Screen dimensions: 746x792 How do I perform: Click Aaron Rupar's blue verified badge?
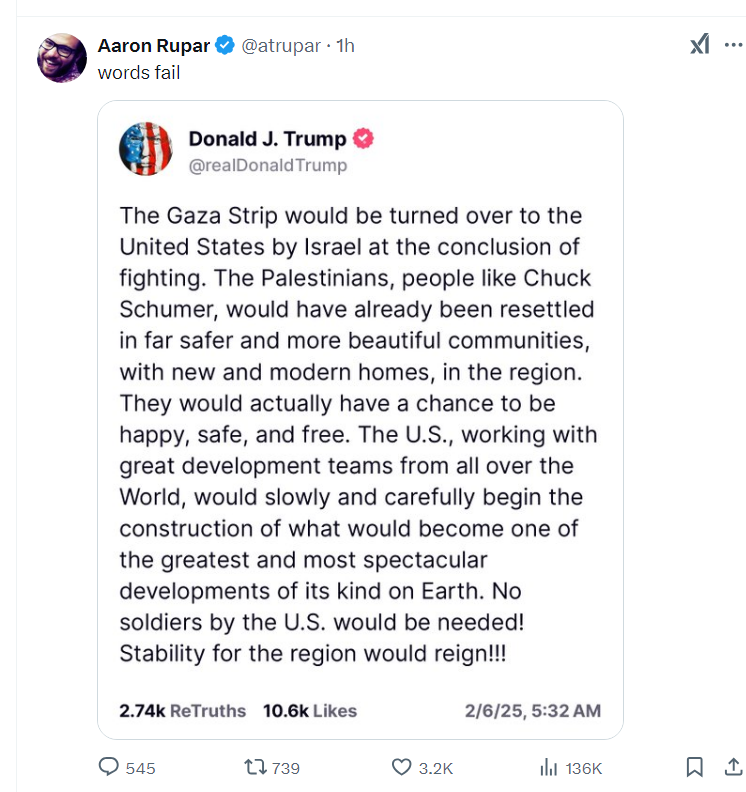click(x=227, y=46)
